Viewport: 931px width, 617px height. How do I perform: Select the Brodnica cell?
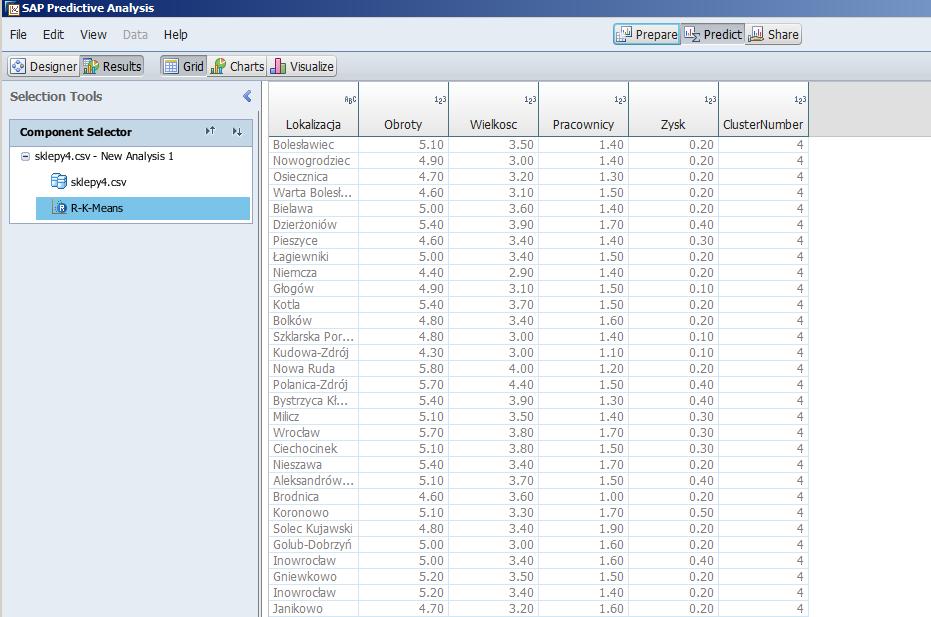tap(314, 497)
